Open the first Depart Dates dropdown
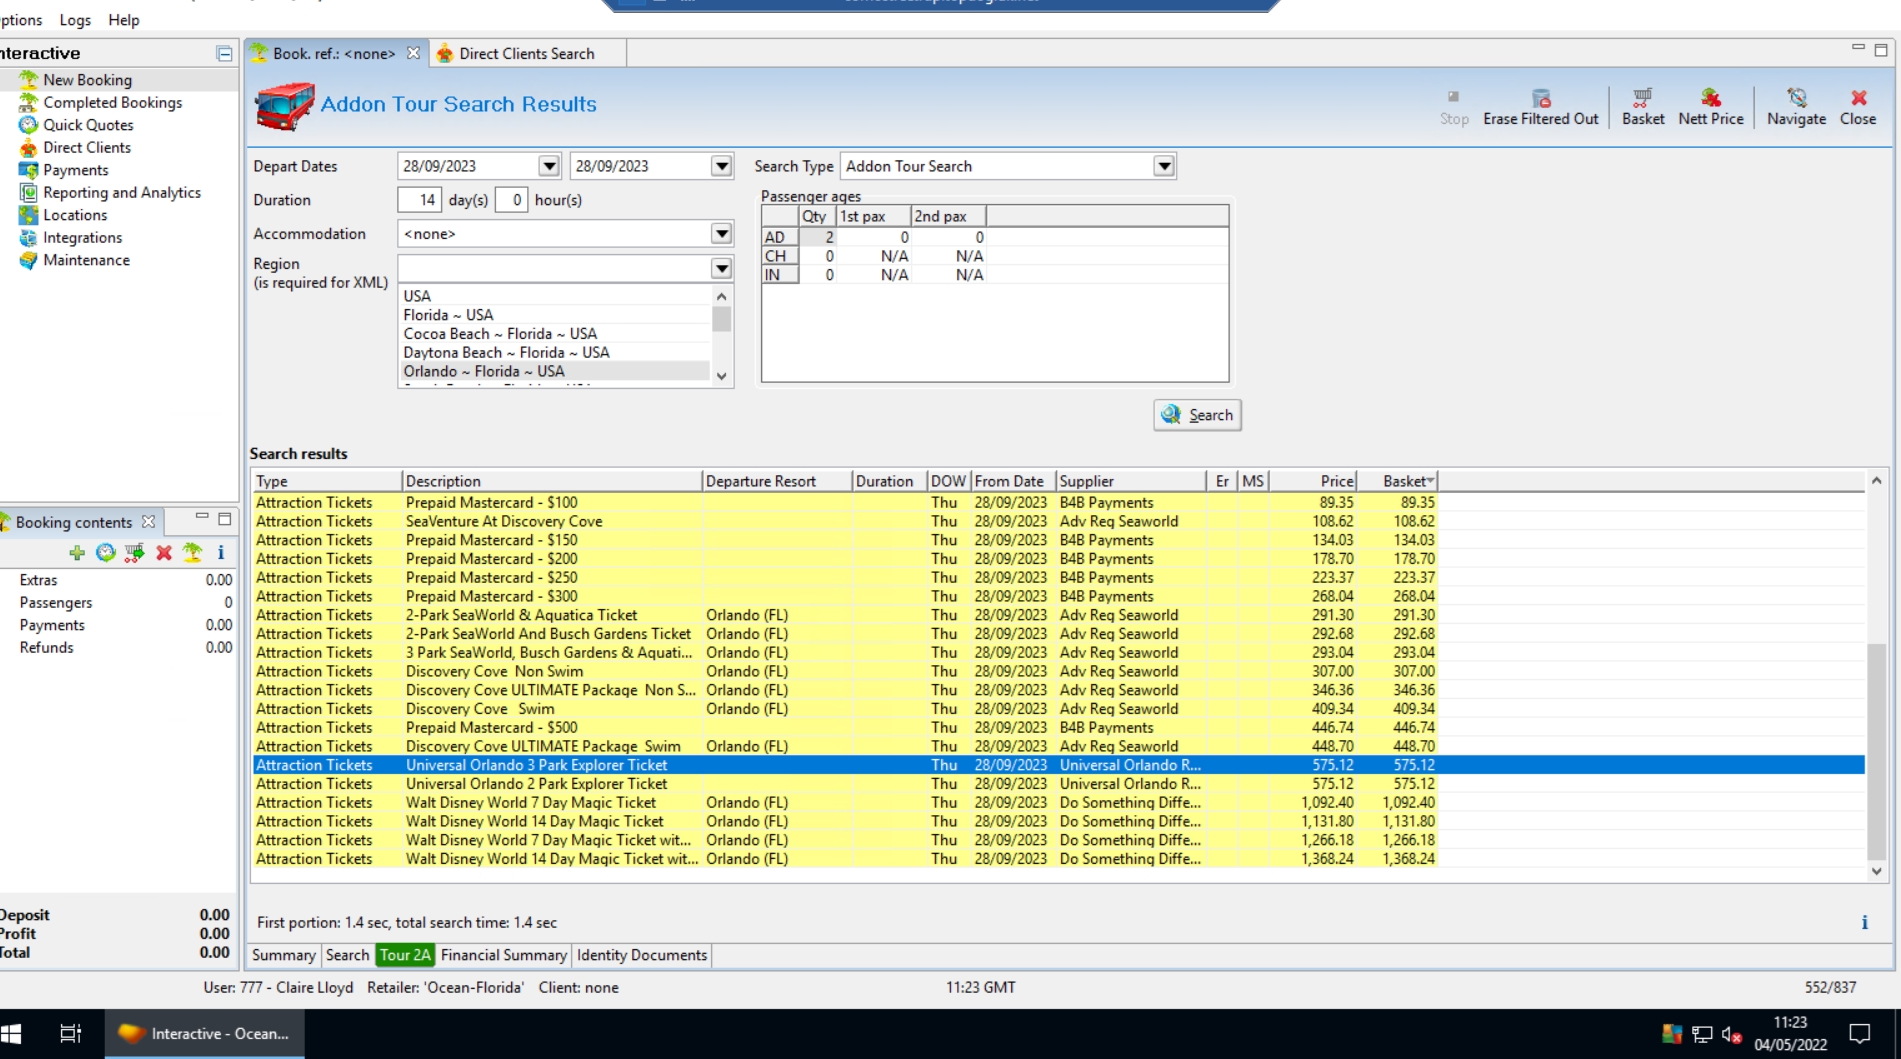 click(x=549, y=166)
